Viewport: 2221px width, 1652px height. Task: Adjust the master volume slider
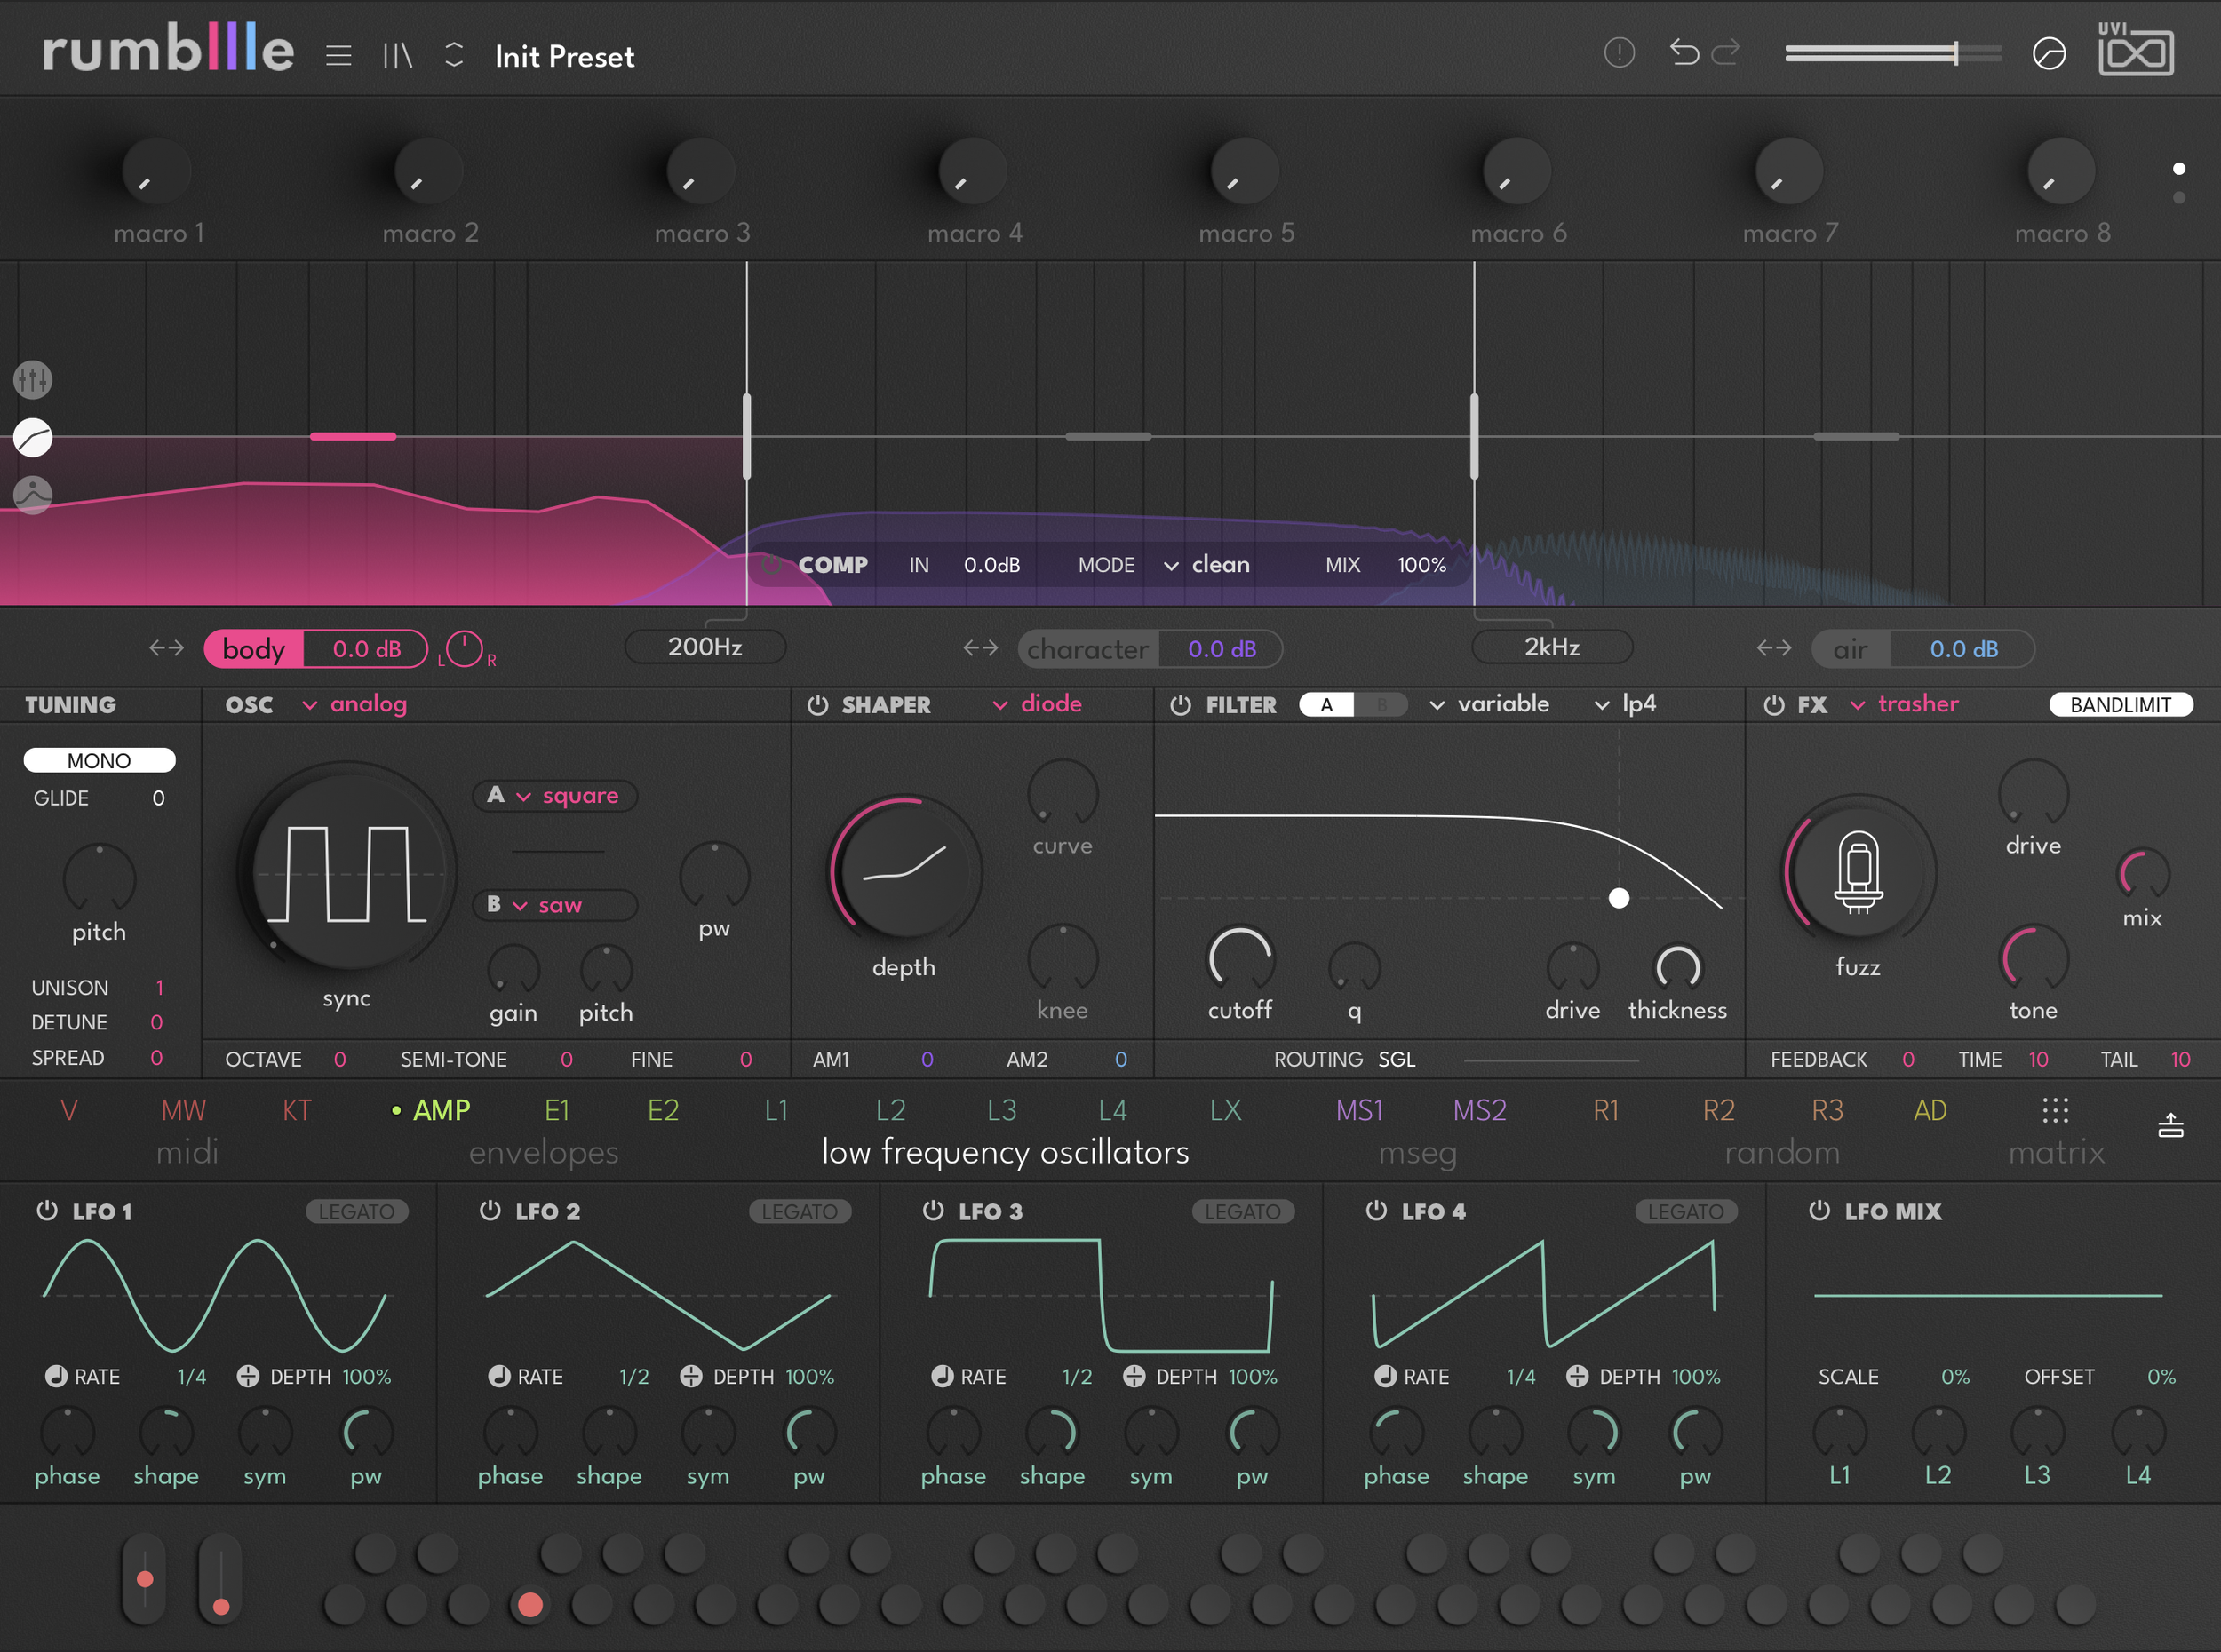click(x=1893, y=53)
